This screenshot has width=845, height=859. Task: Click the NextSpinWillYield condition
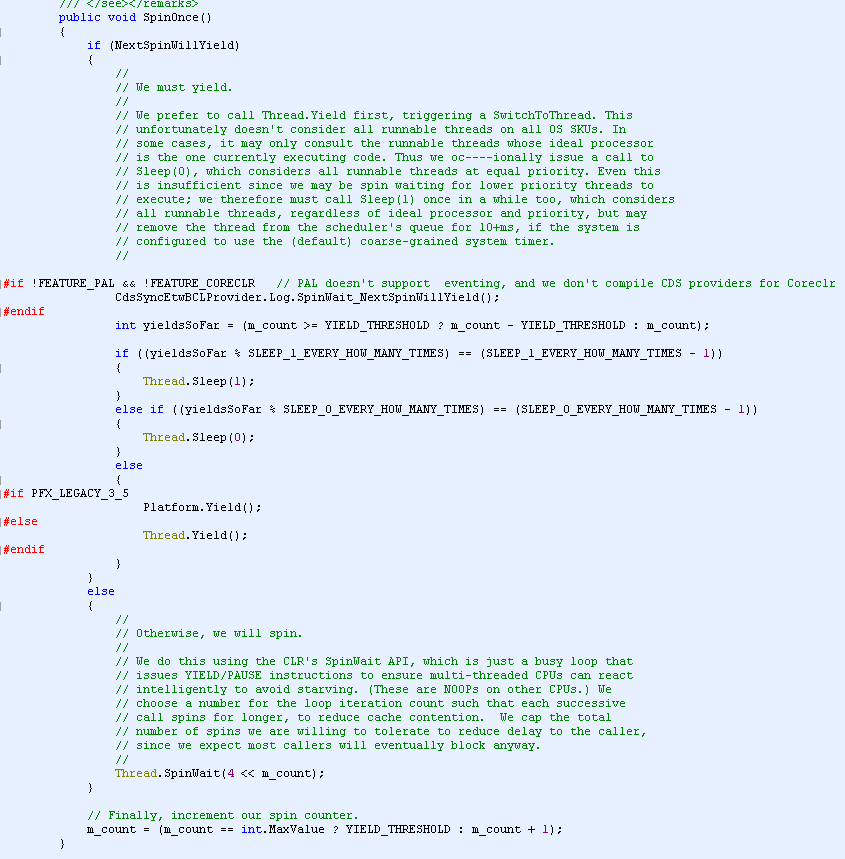[x=174, y=45]
